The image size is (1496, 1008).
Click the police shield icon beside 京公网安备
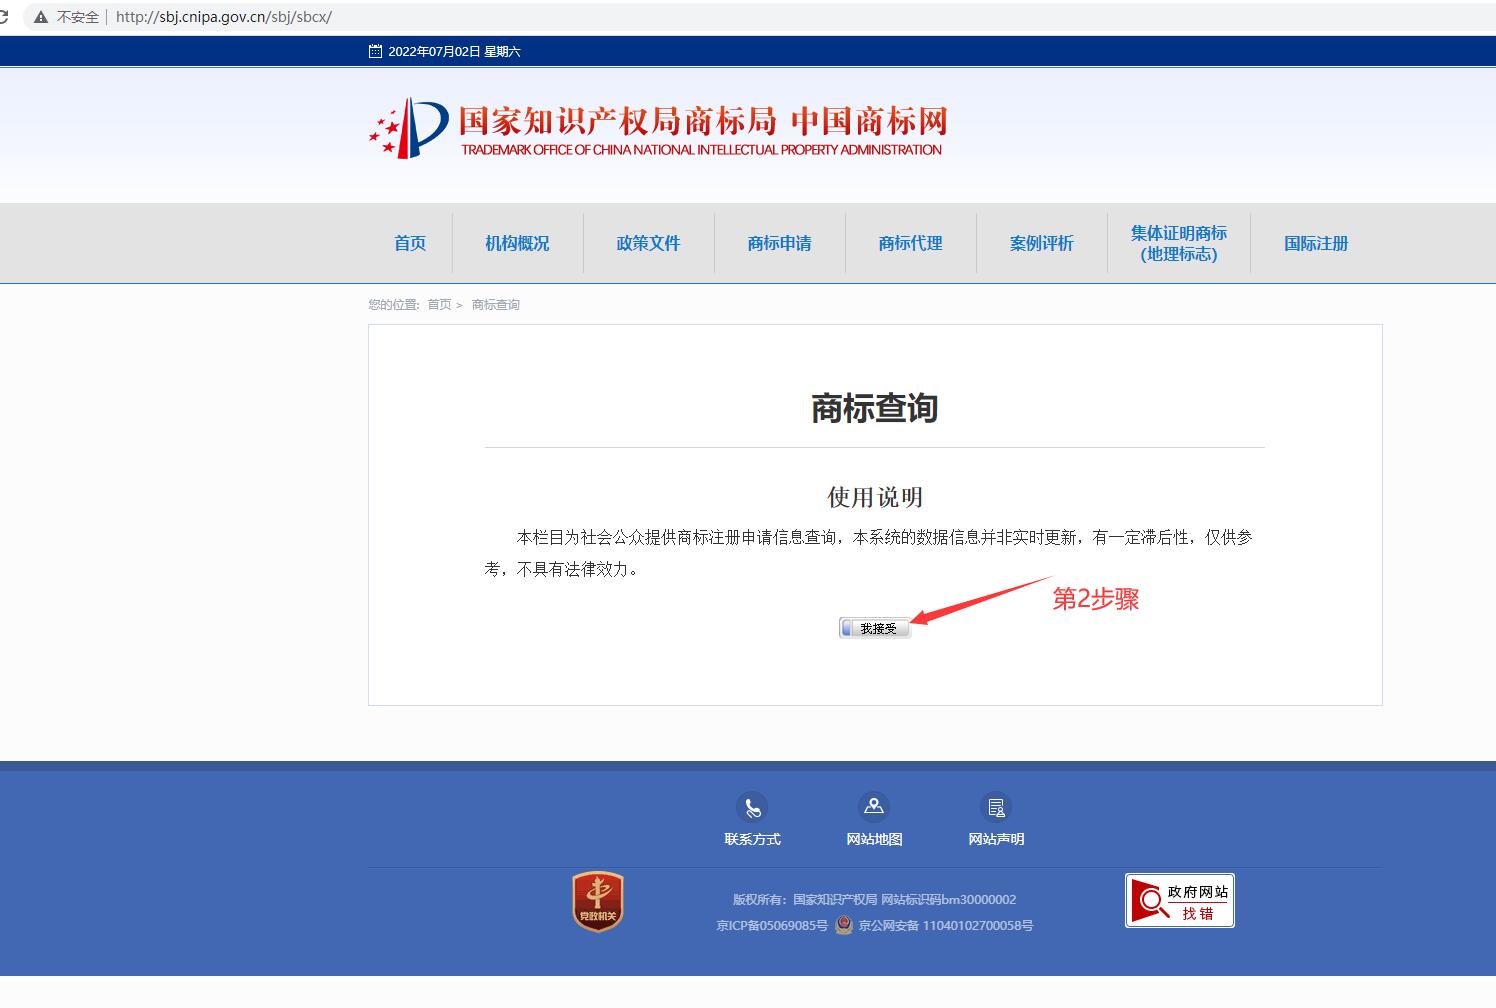point(844,925)
